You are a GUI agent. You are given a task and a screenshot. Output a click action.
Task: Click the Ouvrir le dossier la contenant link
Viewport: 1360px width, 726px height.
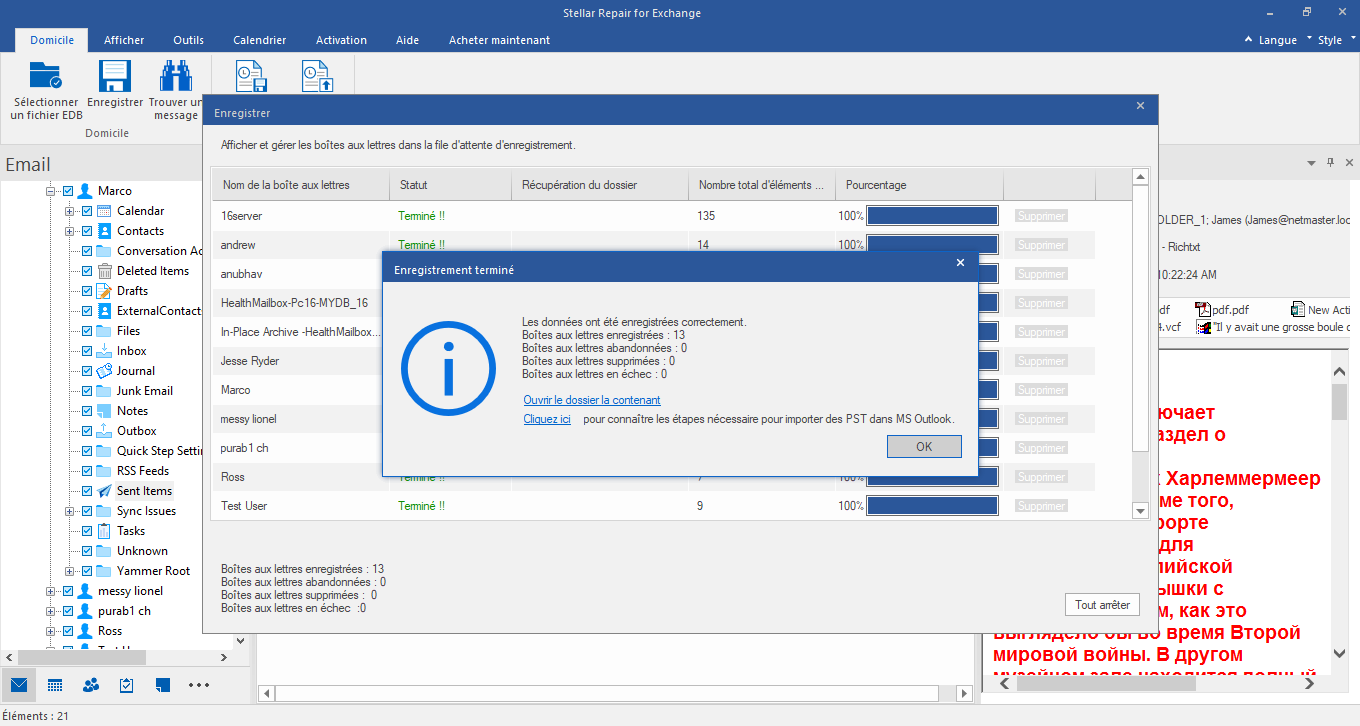pos(592,400)
